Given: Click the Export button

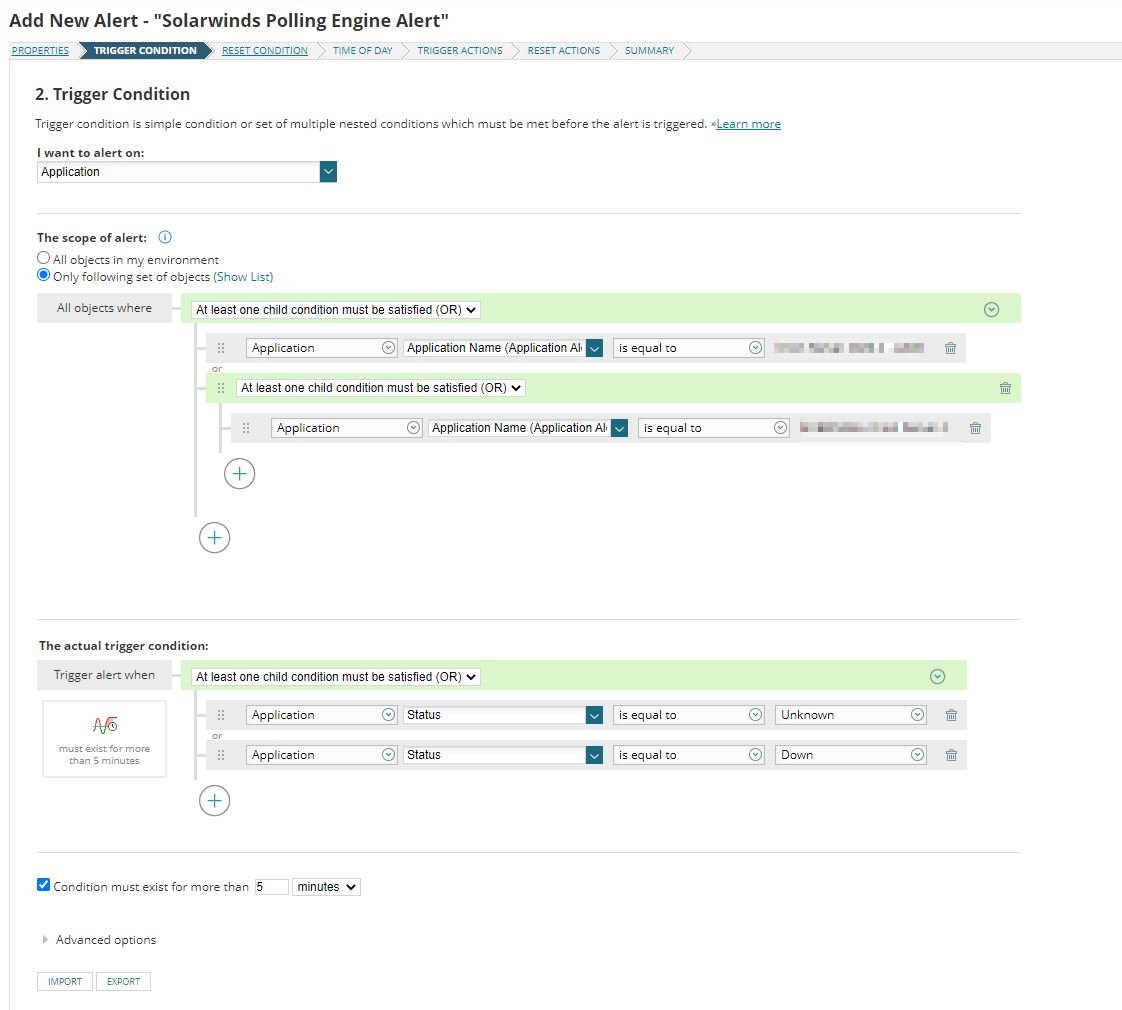Looking at the screenshot, I should 124,981.
